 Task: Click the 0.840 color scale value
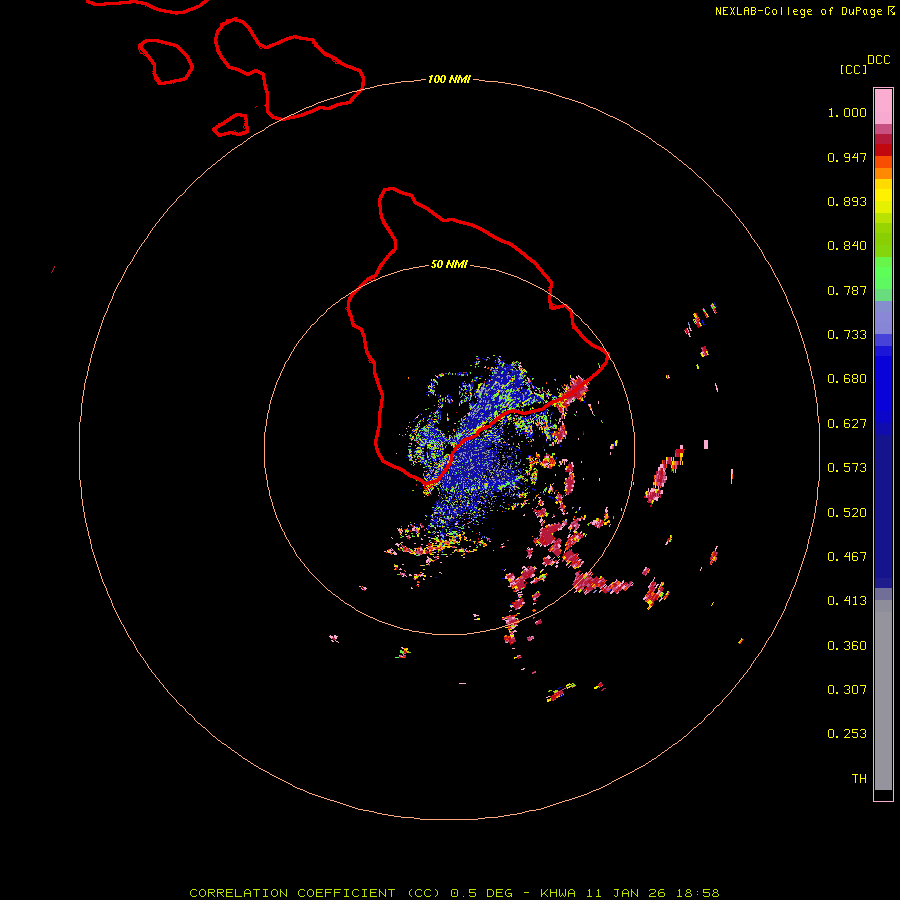pyautogui.click(x=847, y=246)
